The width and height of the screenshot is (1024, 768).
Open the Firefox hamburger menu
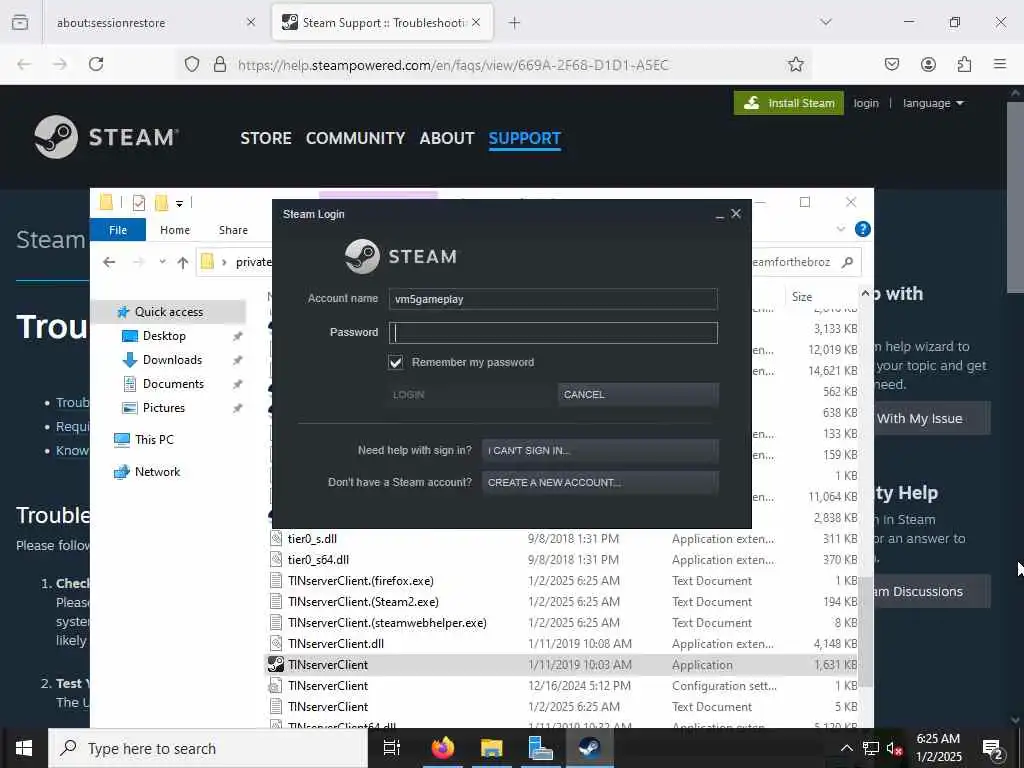[1000, 64]
